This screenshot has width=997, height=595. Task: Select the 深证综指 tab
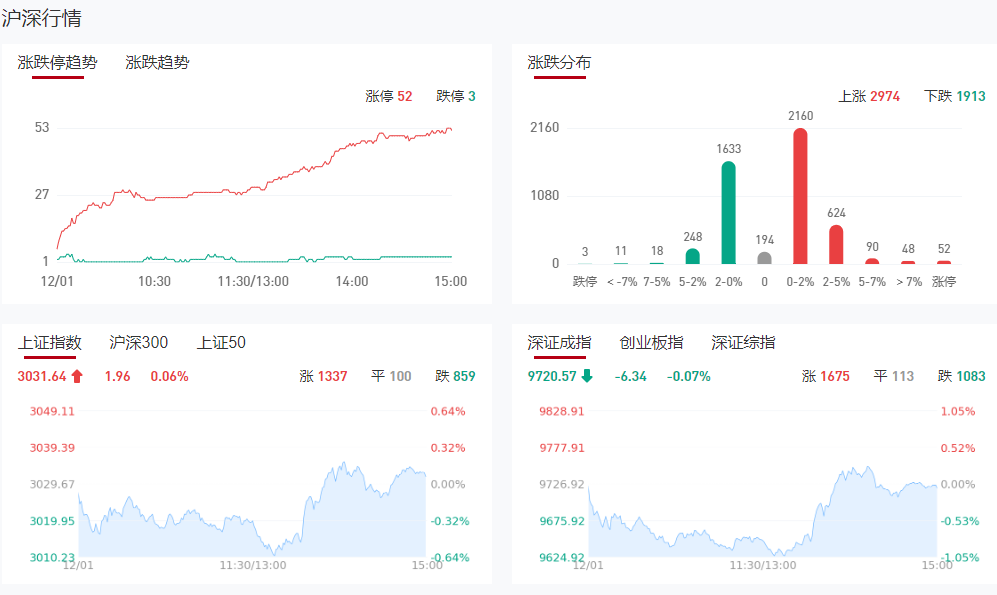coord(743,343)
